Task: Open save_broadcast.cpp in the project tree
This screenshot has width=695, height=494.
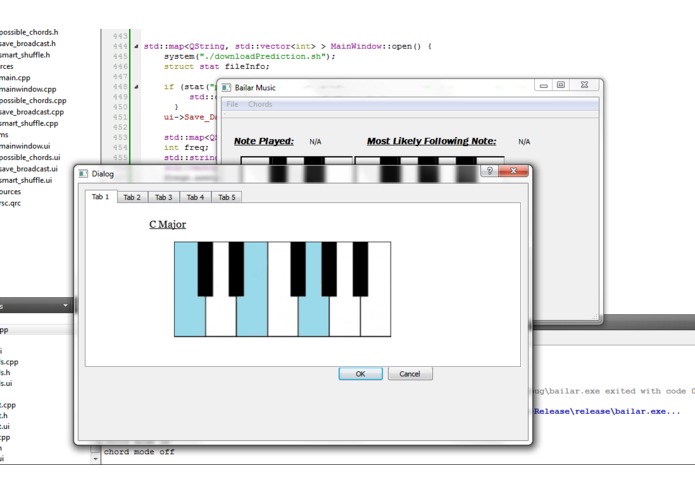Action: pyautogui.click(x=31, y=112)
